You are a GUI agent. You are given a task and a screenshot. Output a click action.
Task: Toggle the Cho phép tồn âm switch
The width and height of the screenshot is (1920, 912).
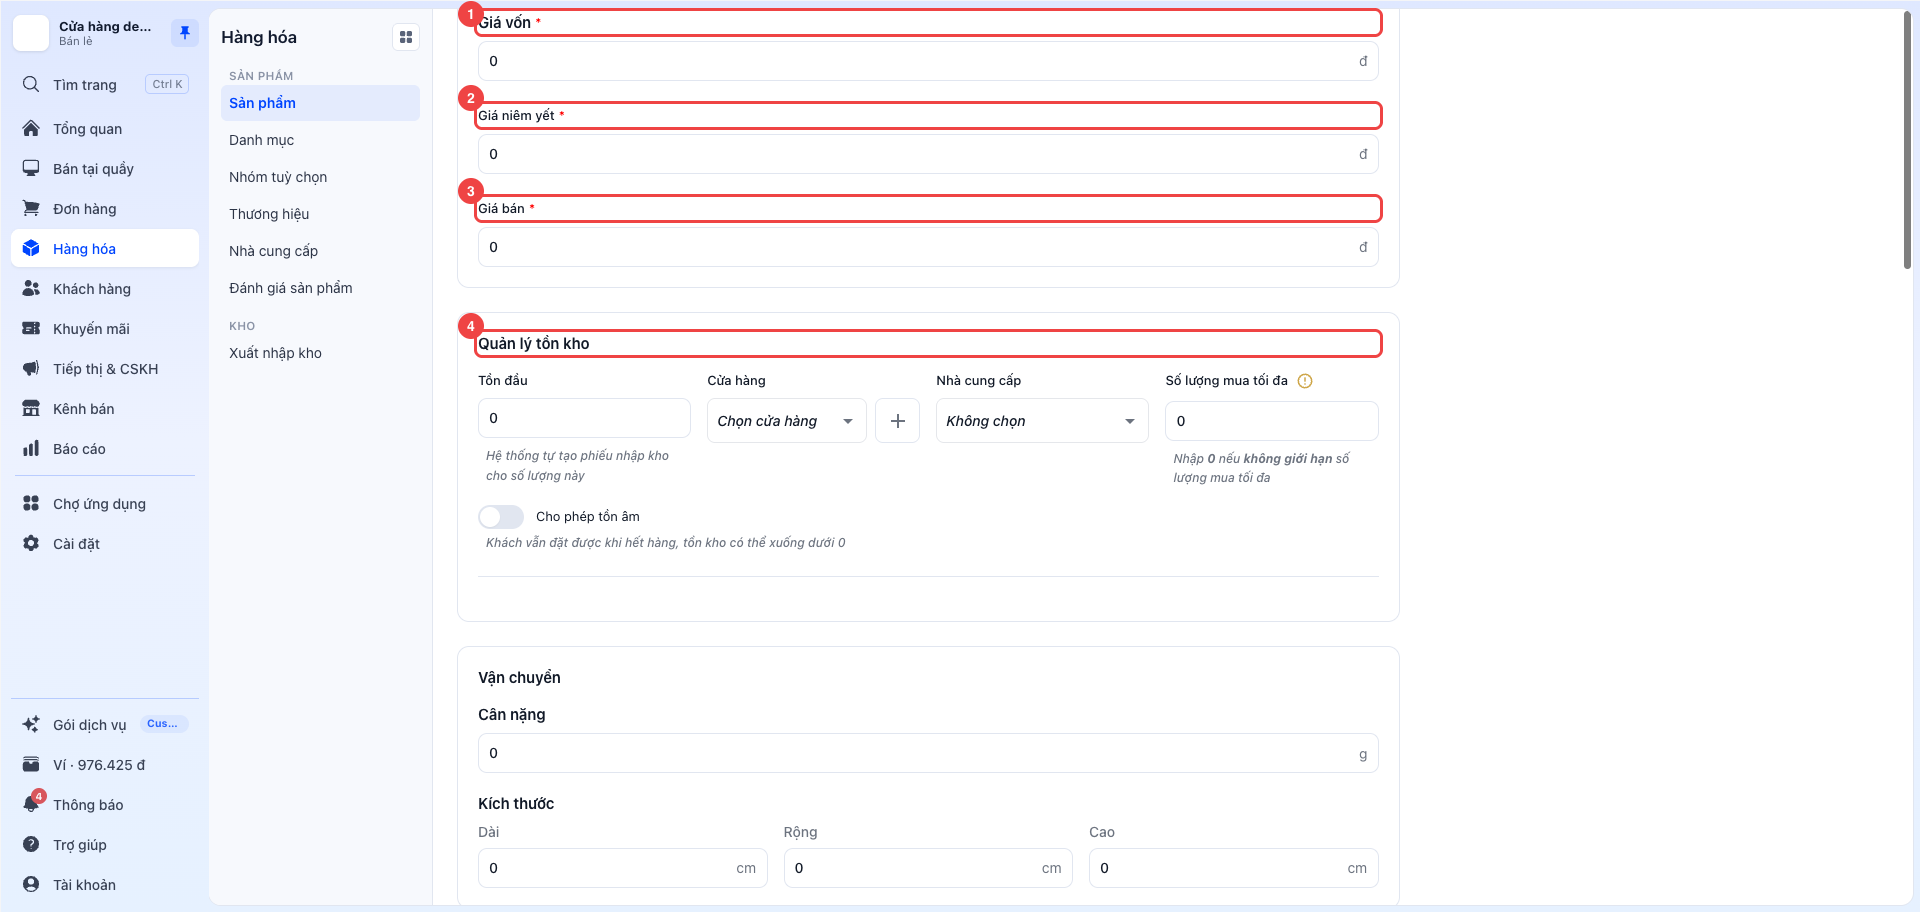click(501, 517)
